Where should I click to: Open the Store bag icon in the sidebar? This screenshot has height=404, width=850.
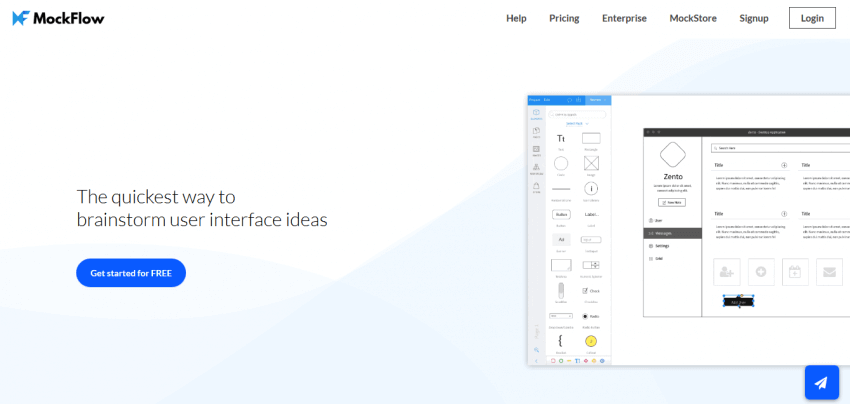[536, 187]
